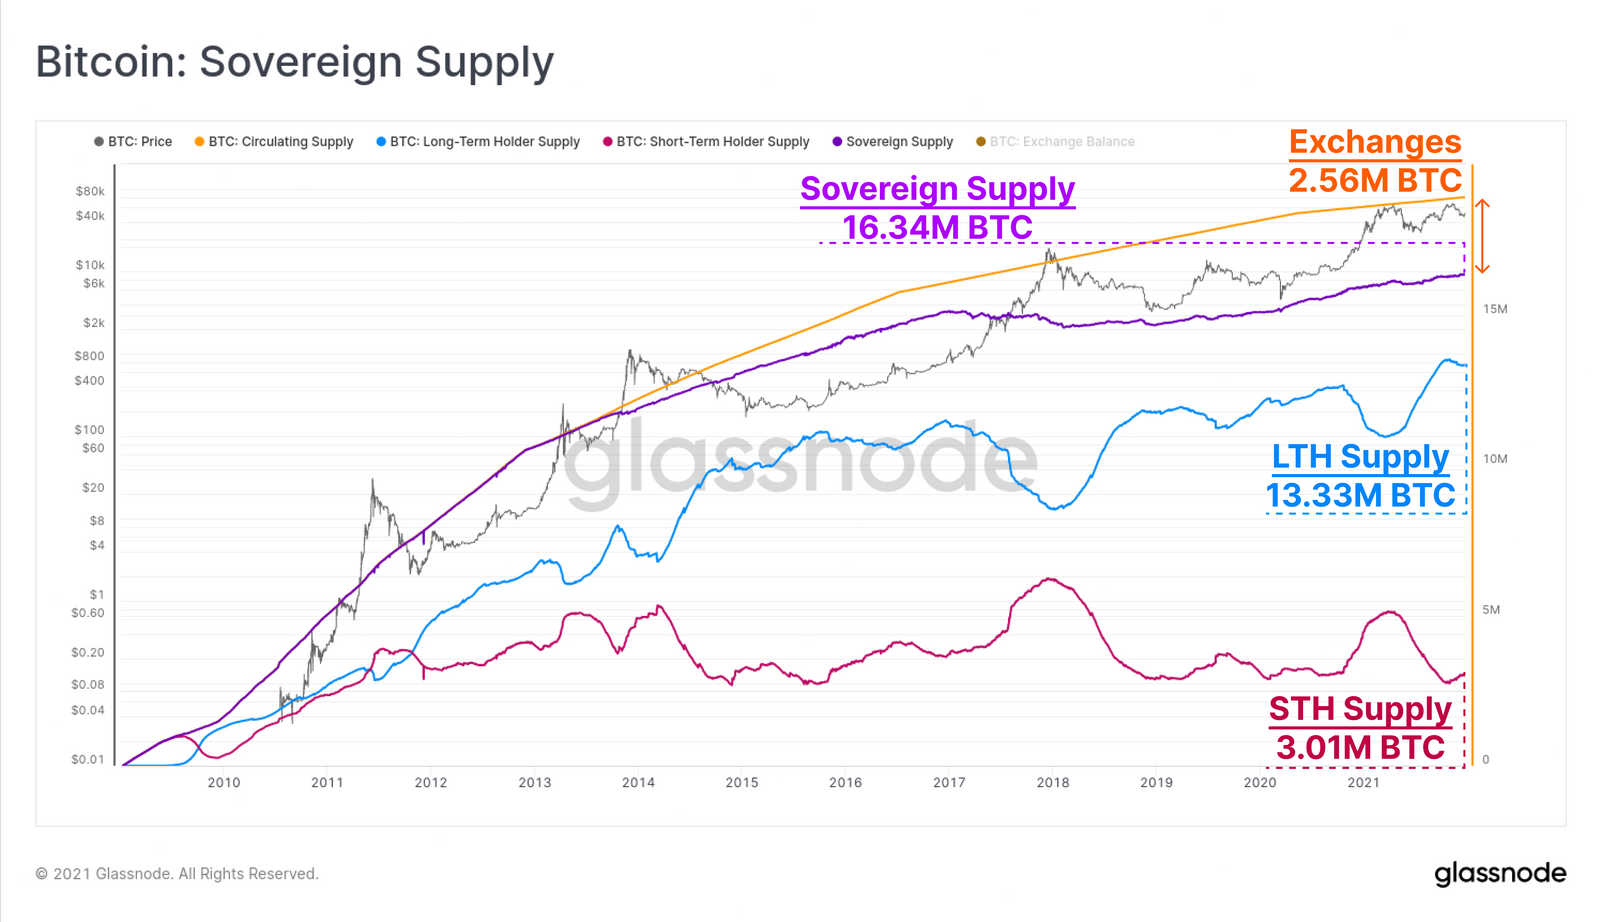Click the LTH Supply 13.33M BTC label
The image size is (1600, 922).
coord(1360,476)
